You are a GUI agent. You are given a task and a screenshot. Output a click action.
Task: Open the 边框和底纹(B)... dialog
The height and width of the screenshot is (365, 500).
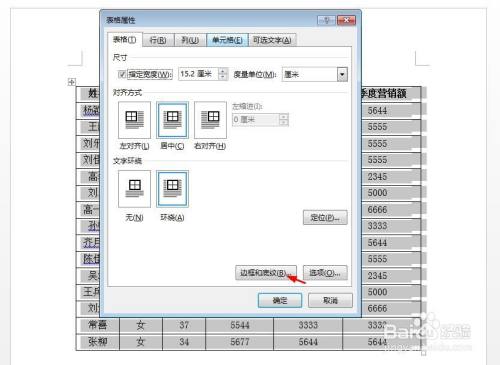pos(266,273)
